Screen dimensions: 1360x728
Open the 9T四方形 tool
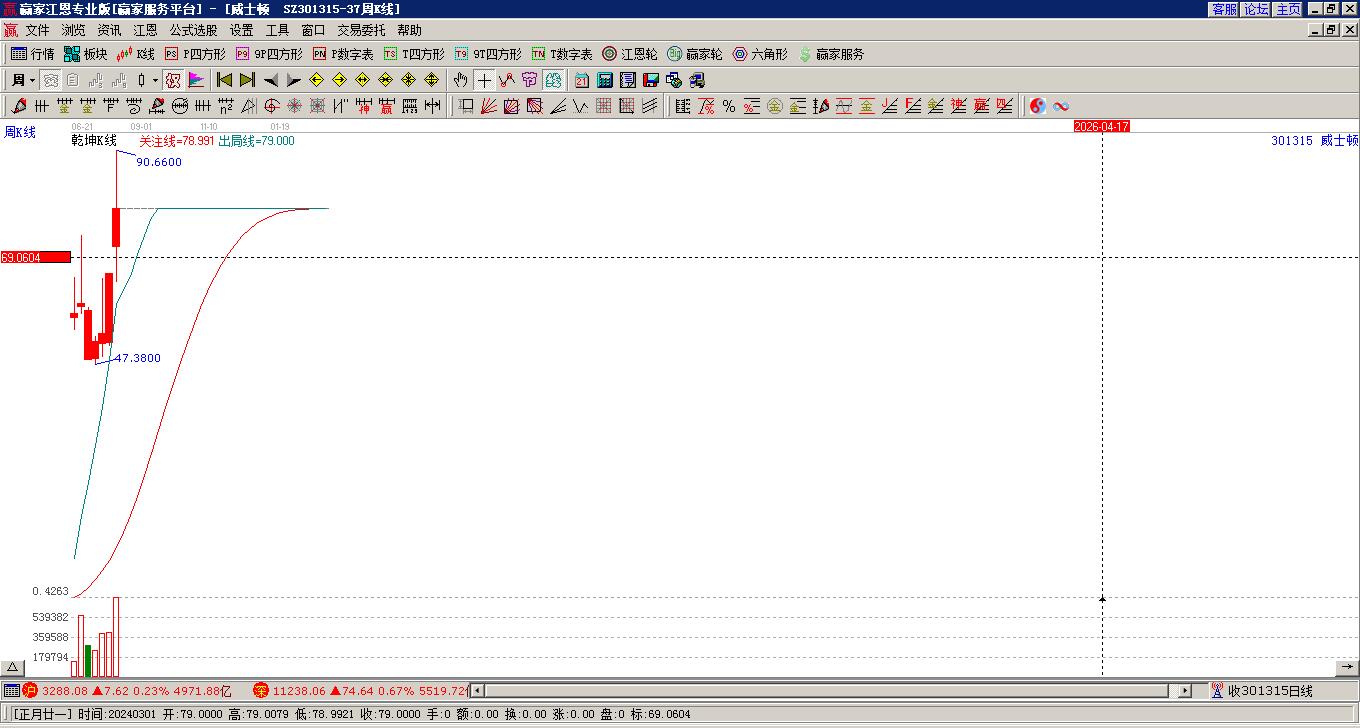pos(488,54)
